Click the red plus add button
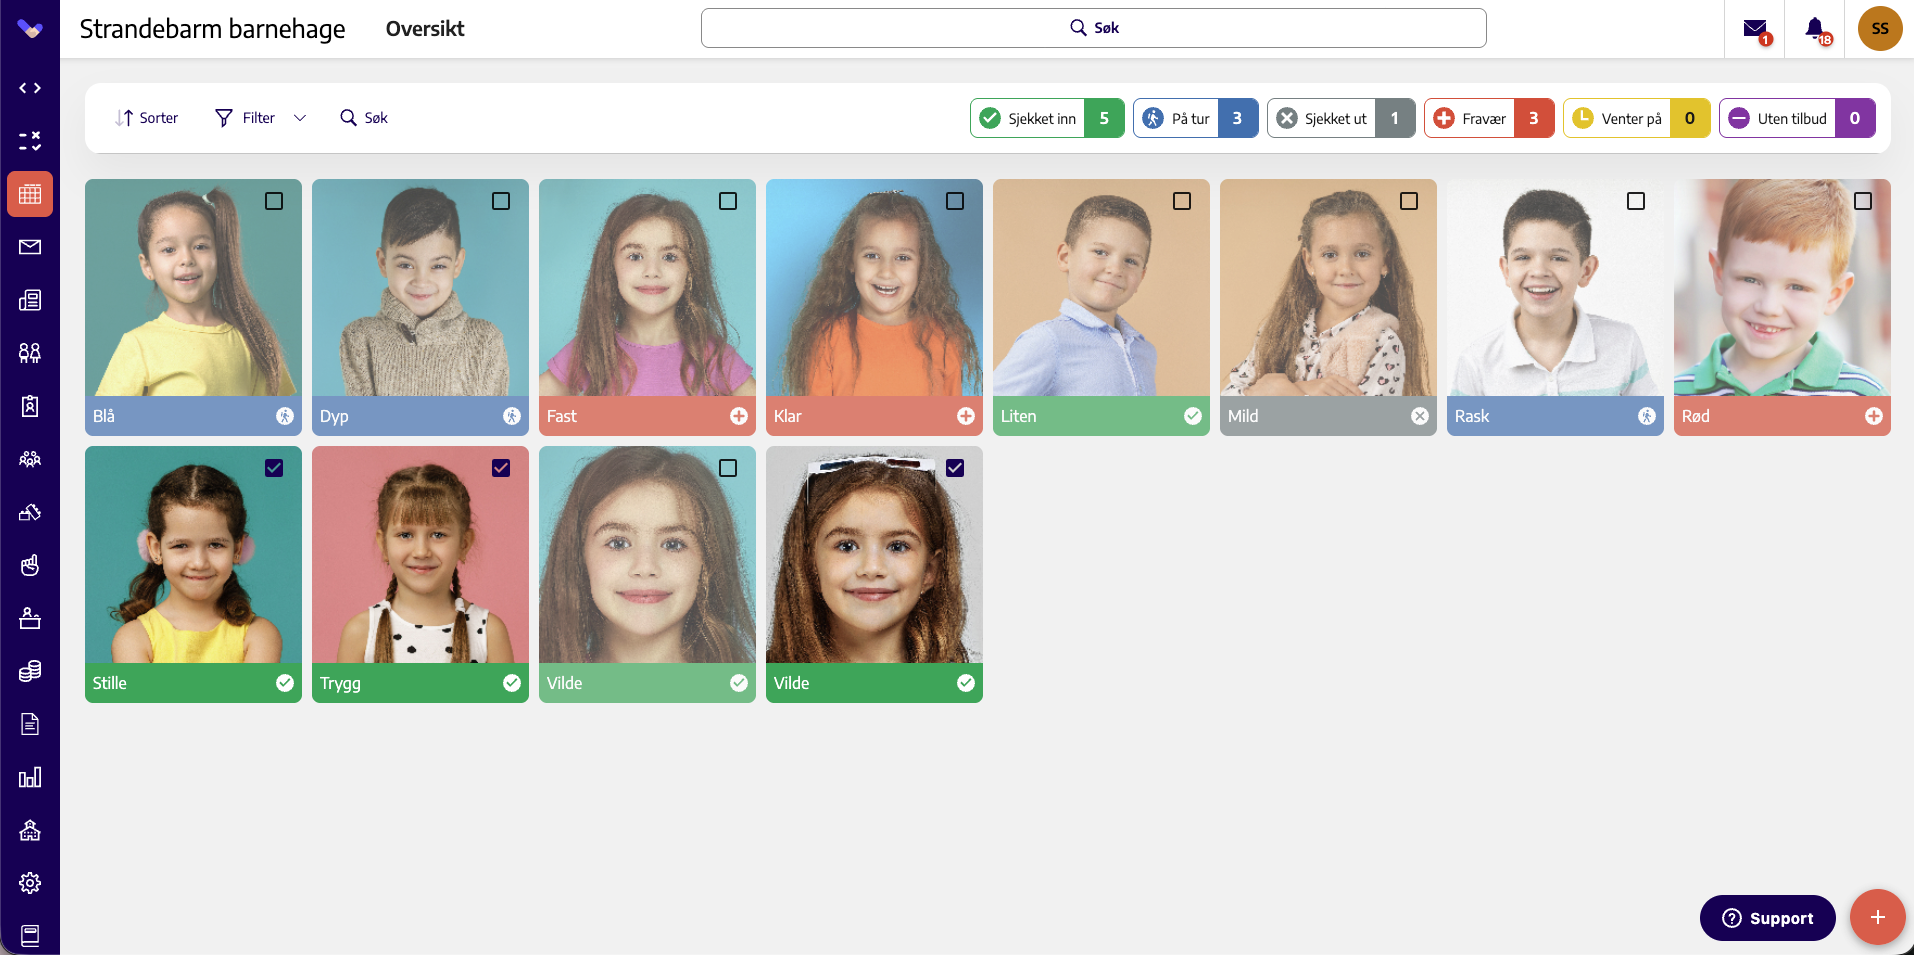Screen dimensions: 1914x955 pyautogui.click(x=1877, y=917)
